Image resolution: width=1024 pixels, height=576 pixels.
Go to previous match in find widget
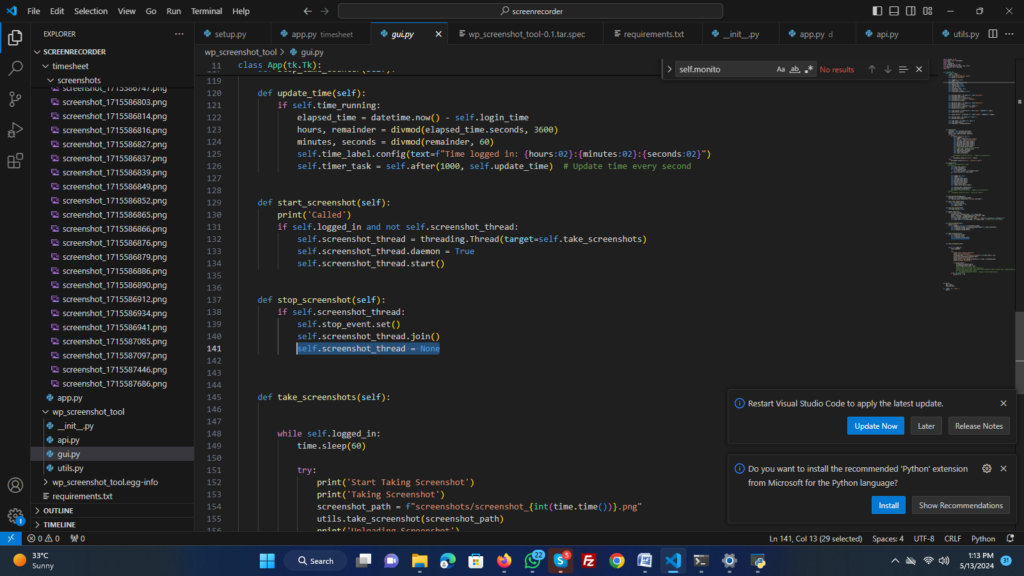872,70
